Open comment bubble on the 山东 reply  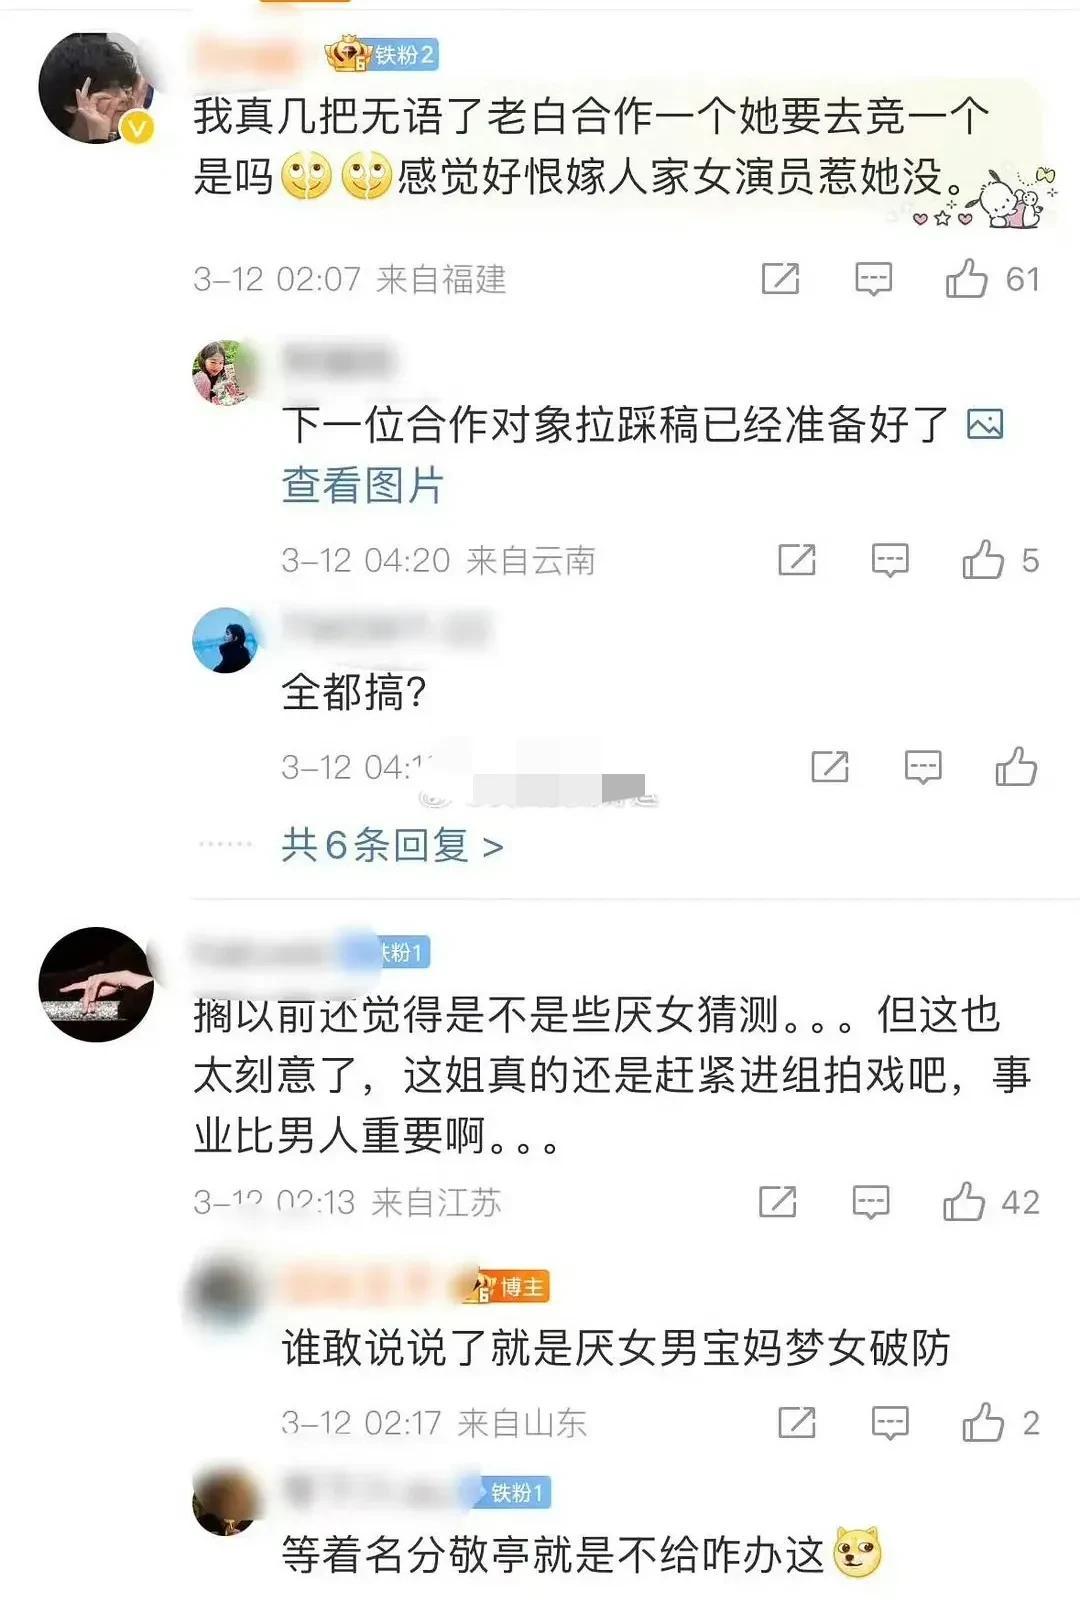click(x=890, y=1423)
